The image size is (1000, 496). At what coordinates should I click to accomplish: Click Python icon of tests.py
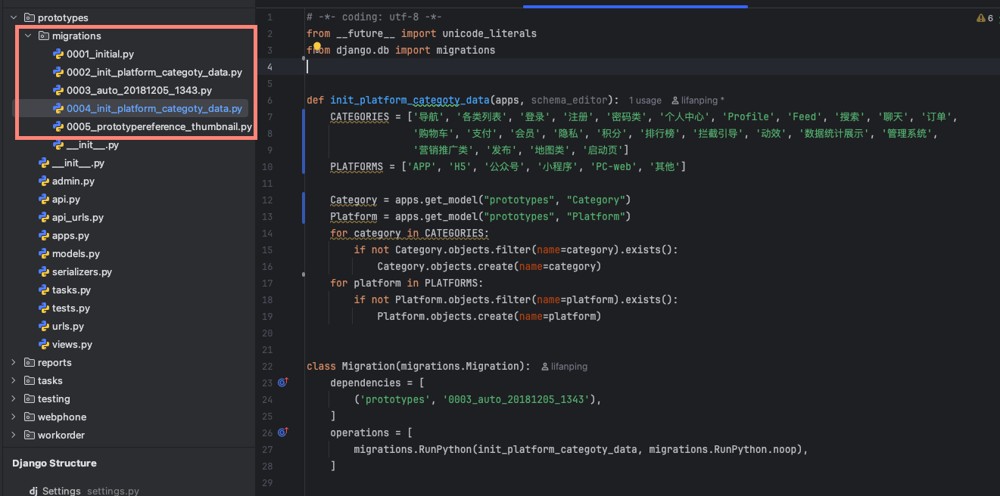43,309
